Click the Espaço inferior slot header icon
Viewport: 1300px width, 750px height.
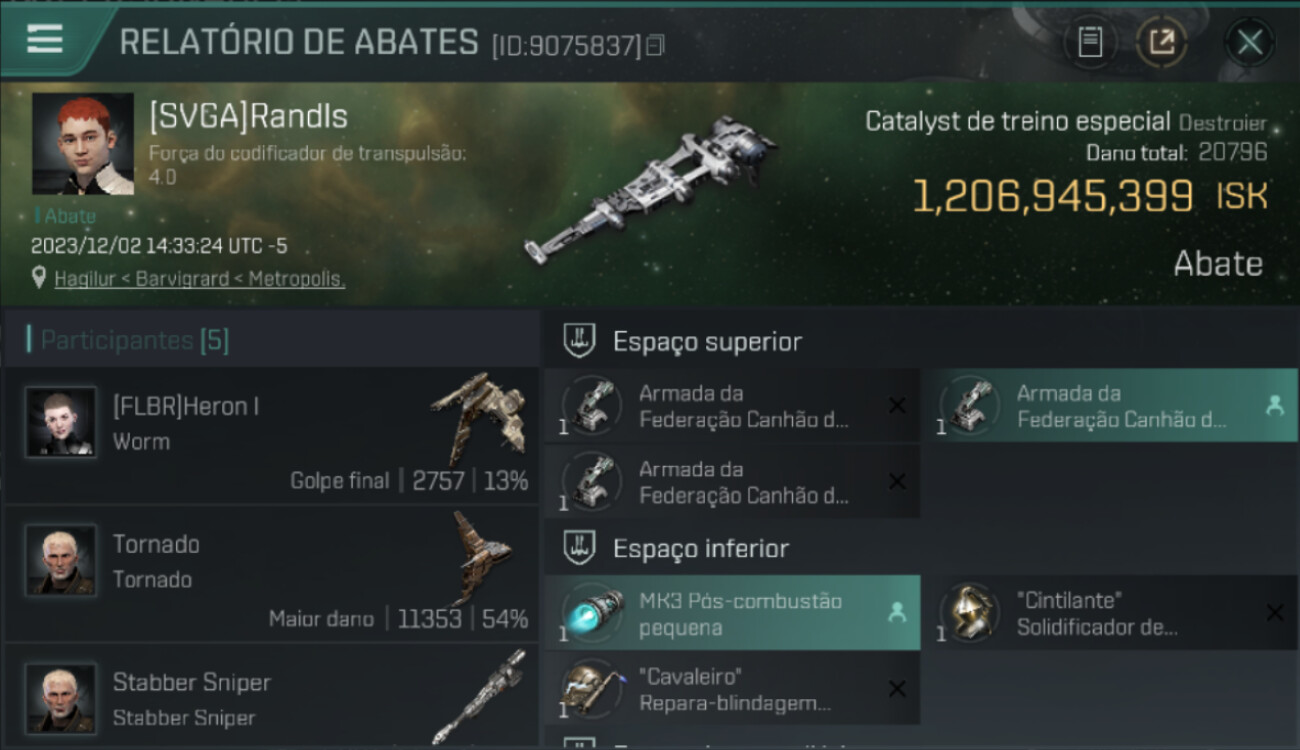[x=580, y=548]
